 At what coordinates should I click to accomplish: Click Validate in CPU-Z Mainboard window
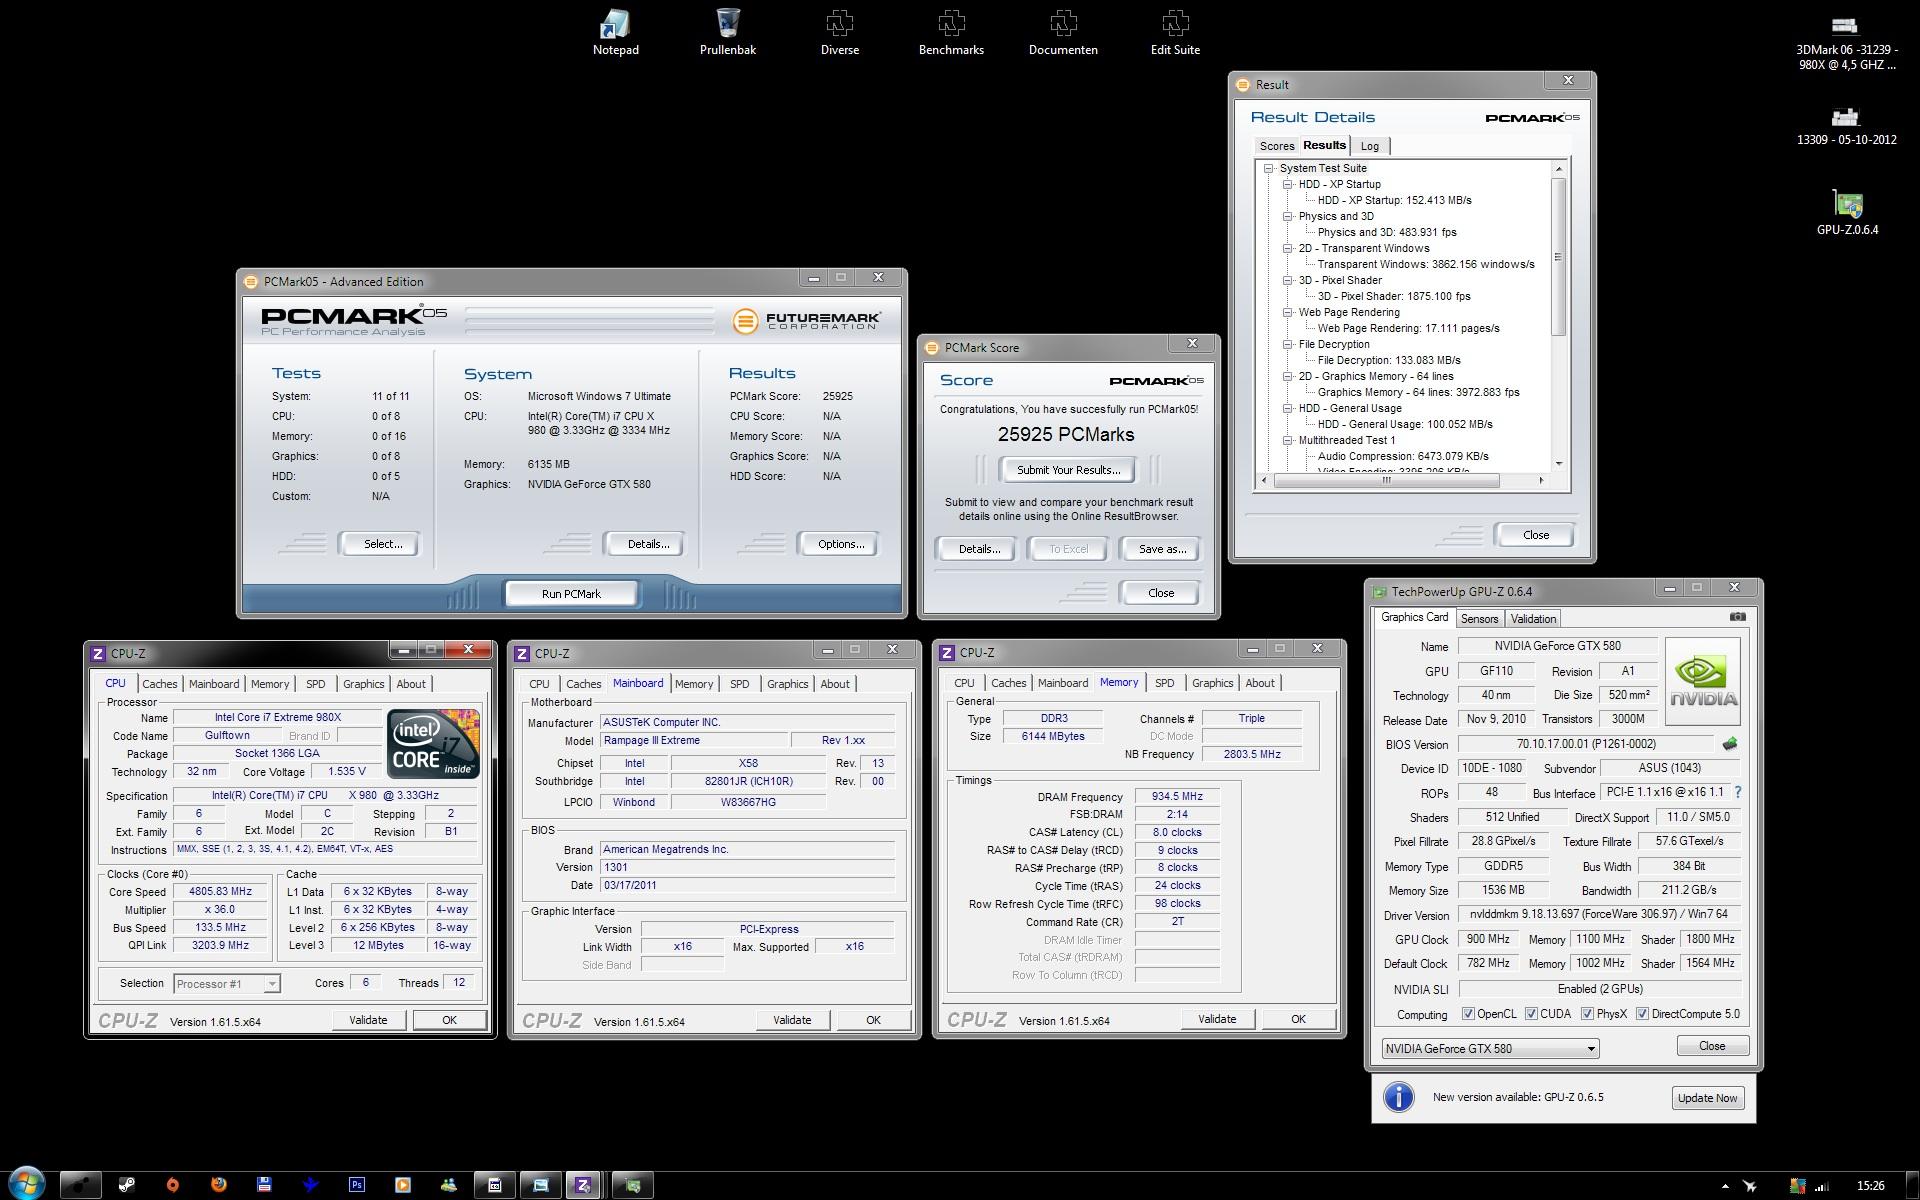[x=792, y=1020]
